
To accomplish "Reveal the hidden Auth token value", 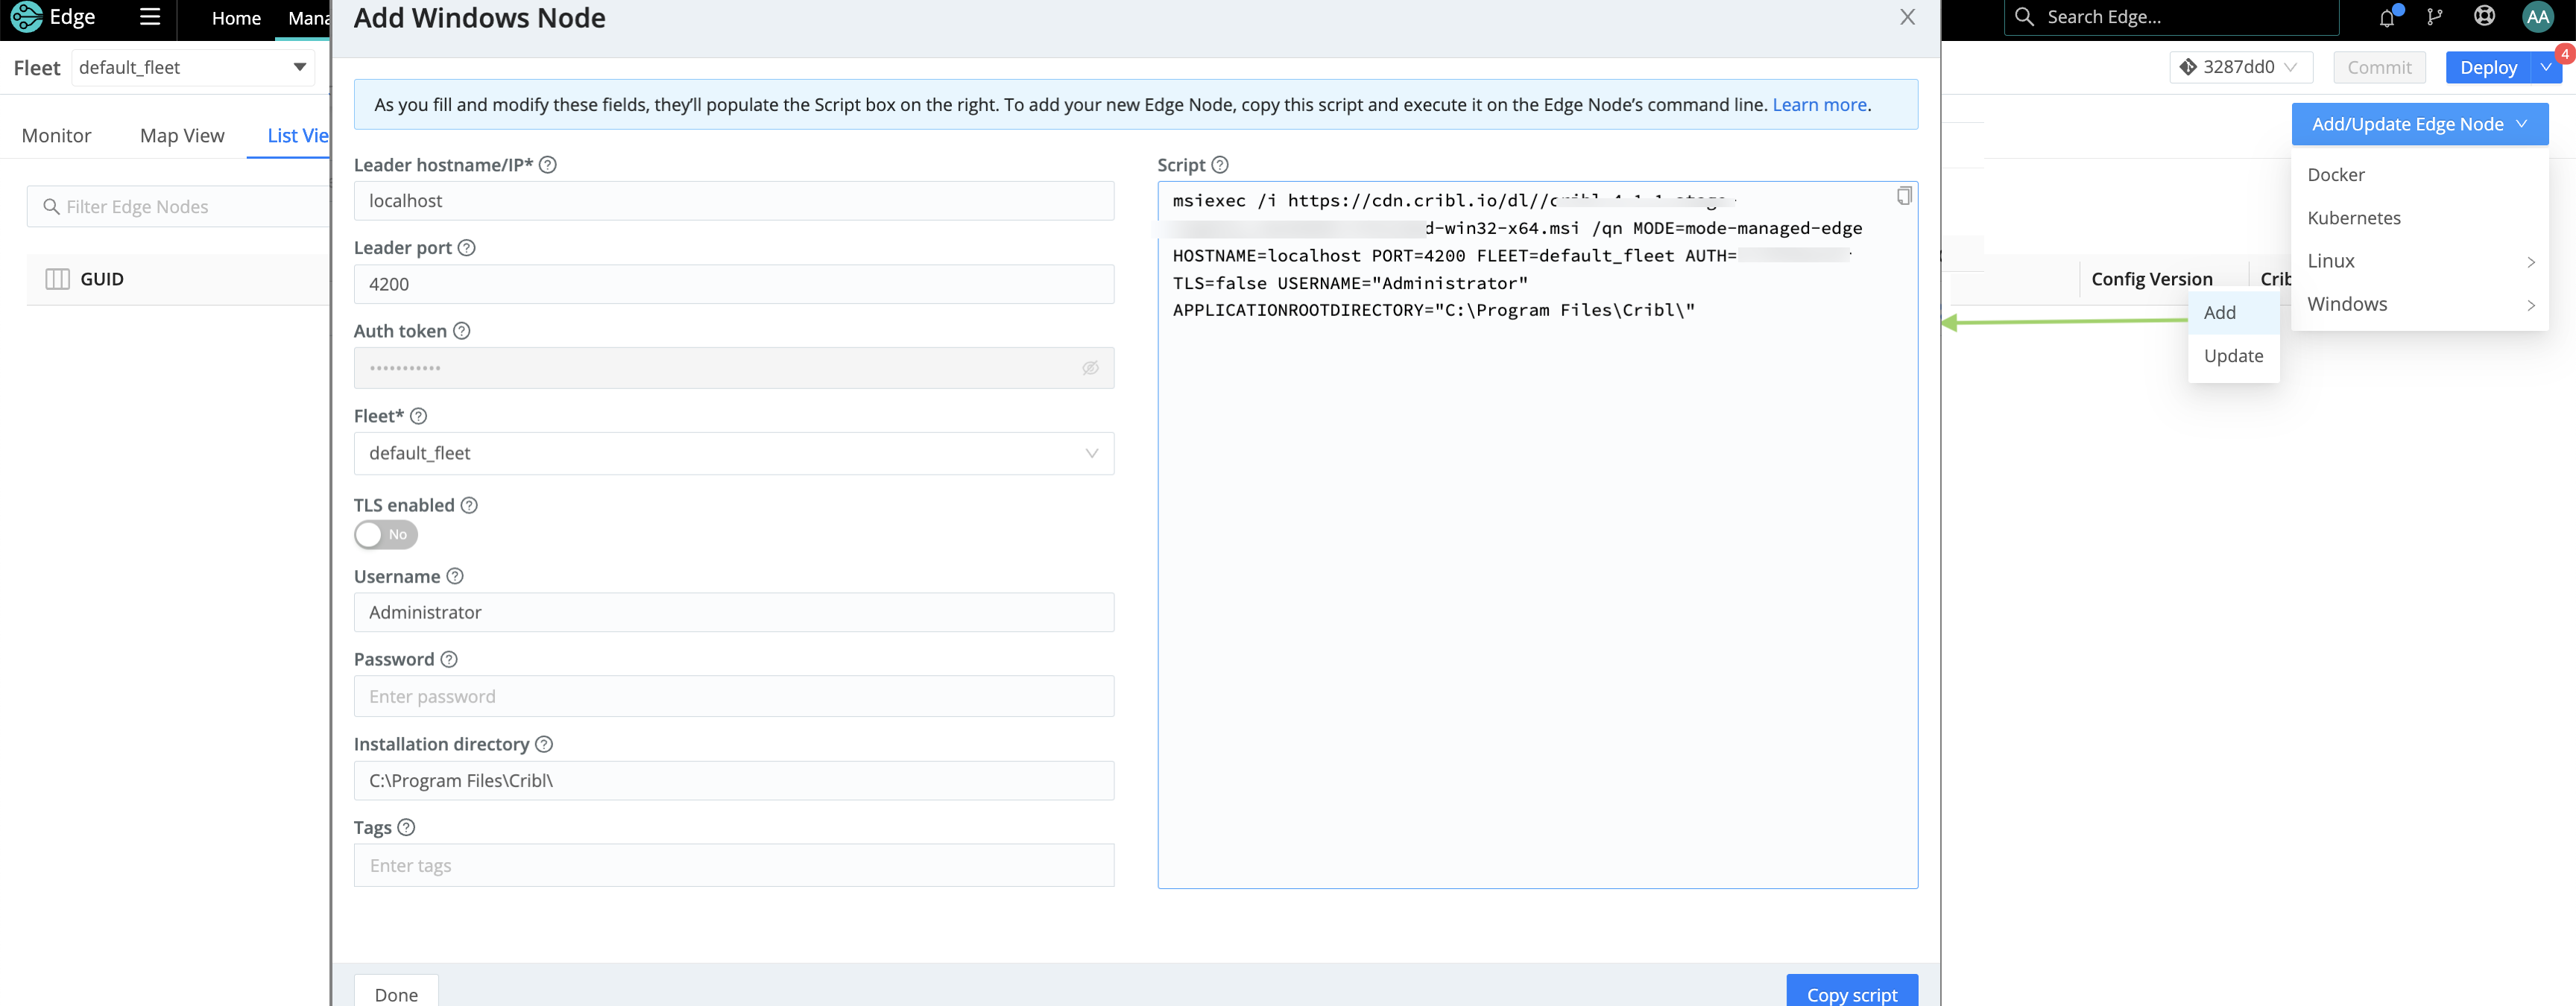I will click(x=1090, y=368).
